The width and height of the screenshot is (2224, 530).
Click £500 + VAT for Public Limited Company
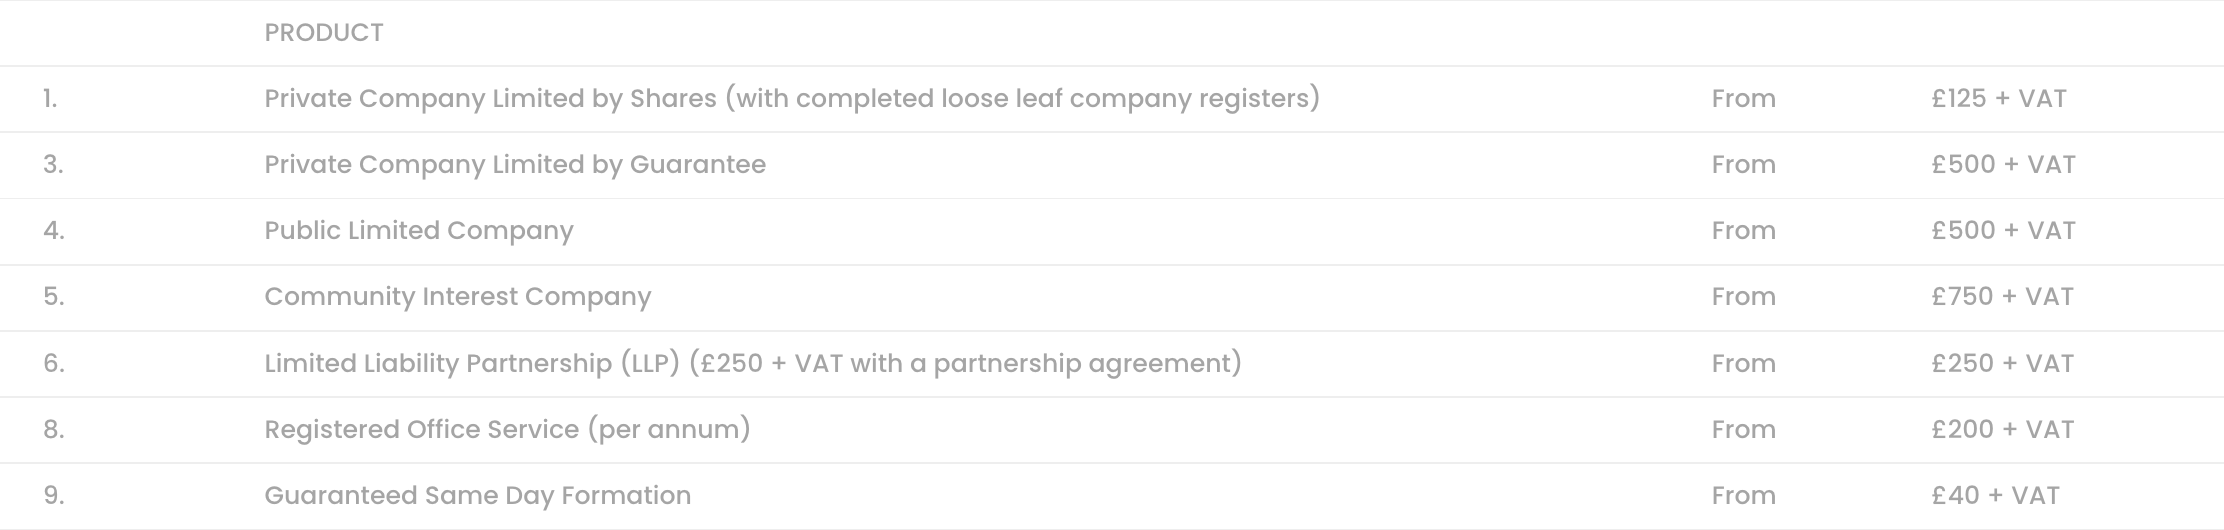(x=2003, y=231)
